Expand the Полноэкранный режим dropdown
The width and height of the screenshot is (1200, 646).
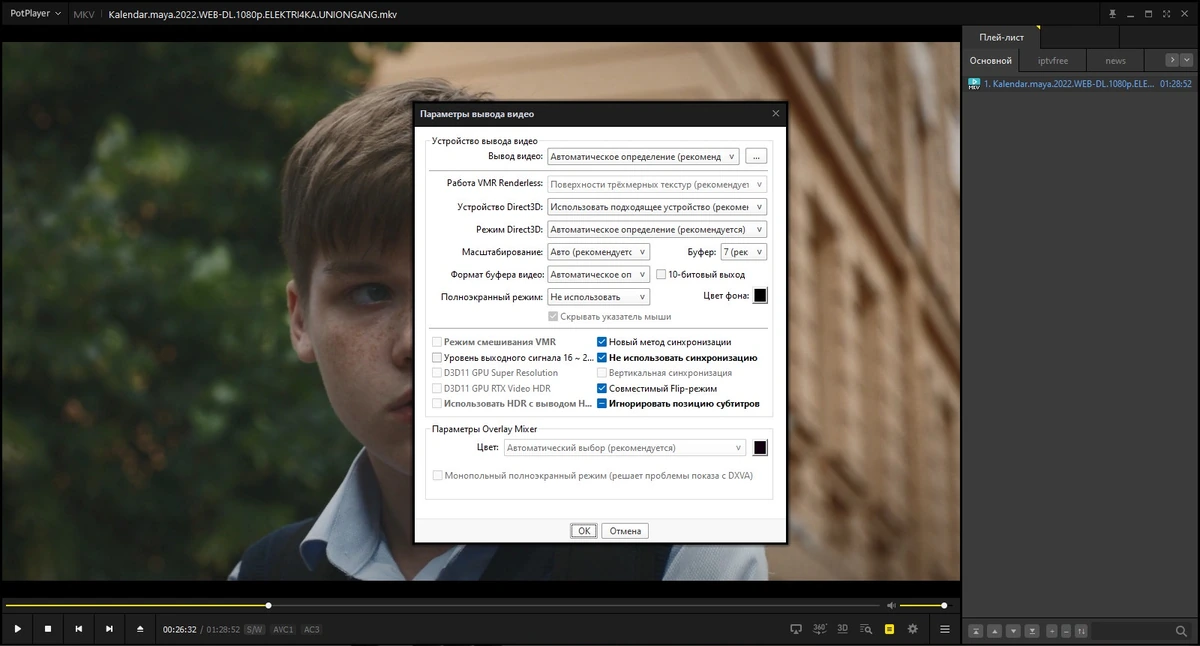599,297
